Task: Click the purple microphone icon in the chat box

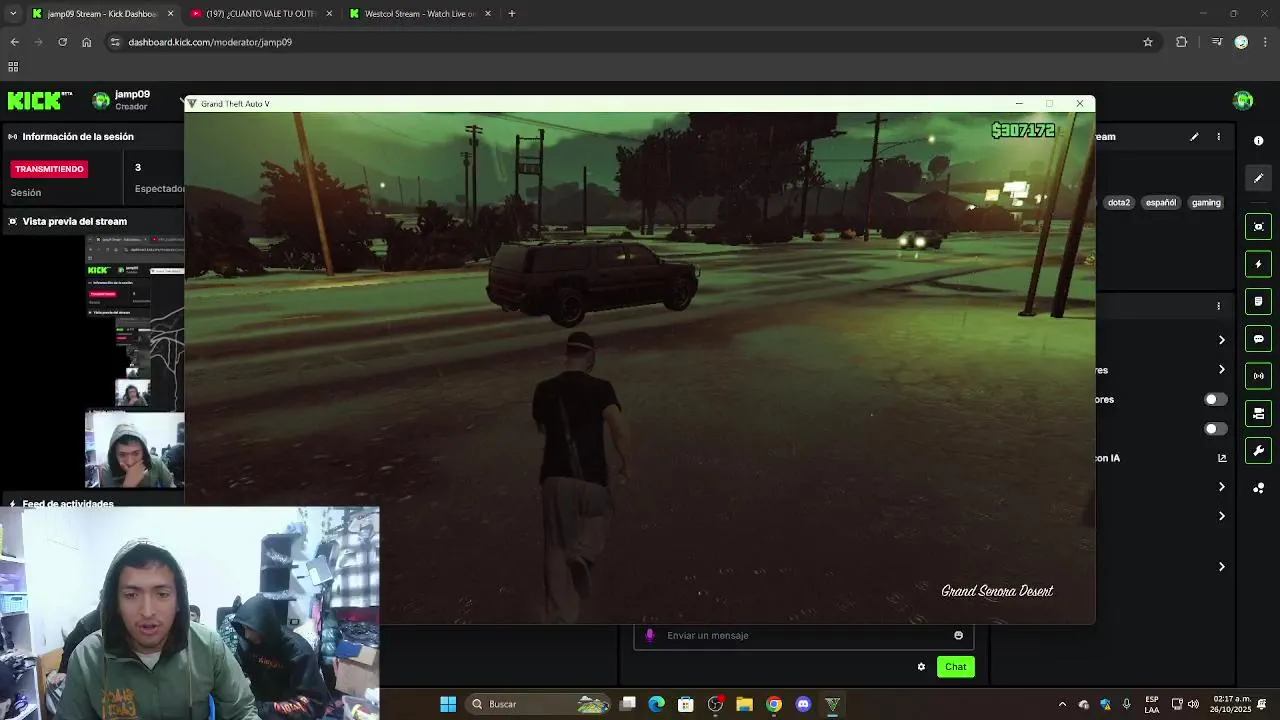Action: 650,635
